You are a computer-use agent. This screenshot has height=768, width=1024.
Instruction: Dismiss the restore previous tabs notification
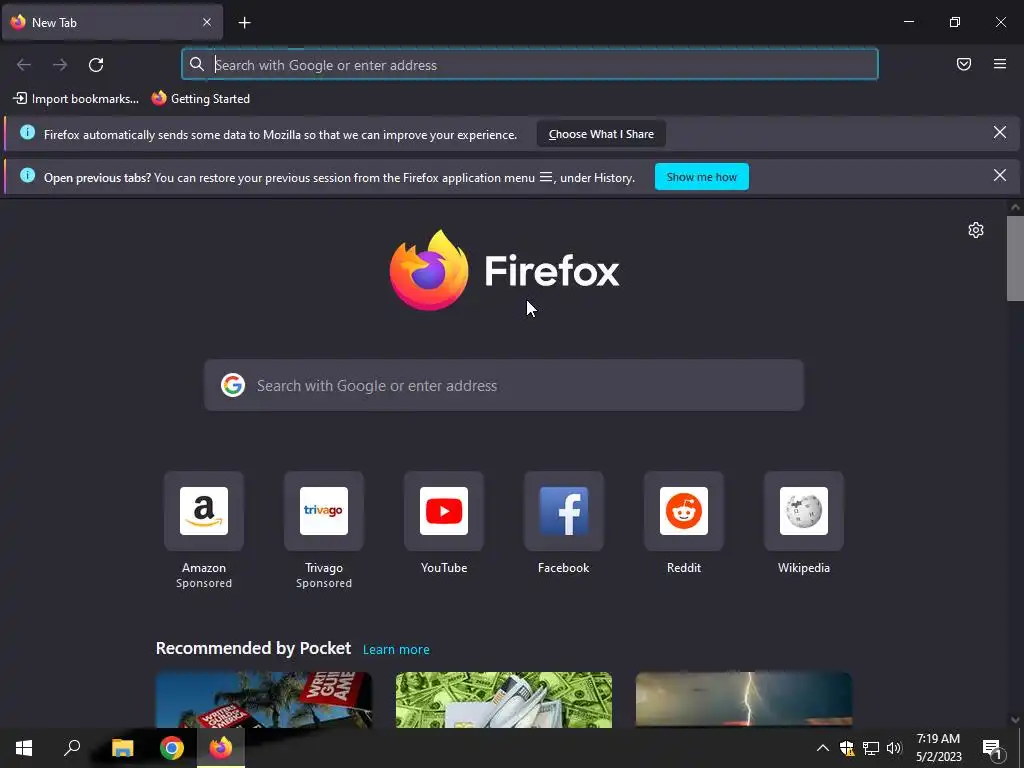(1000, 175)
